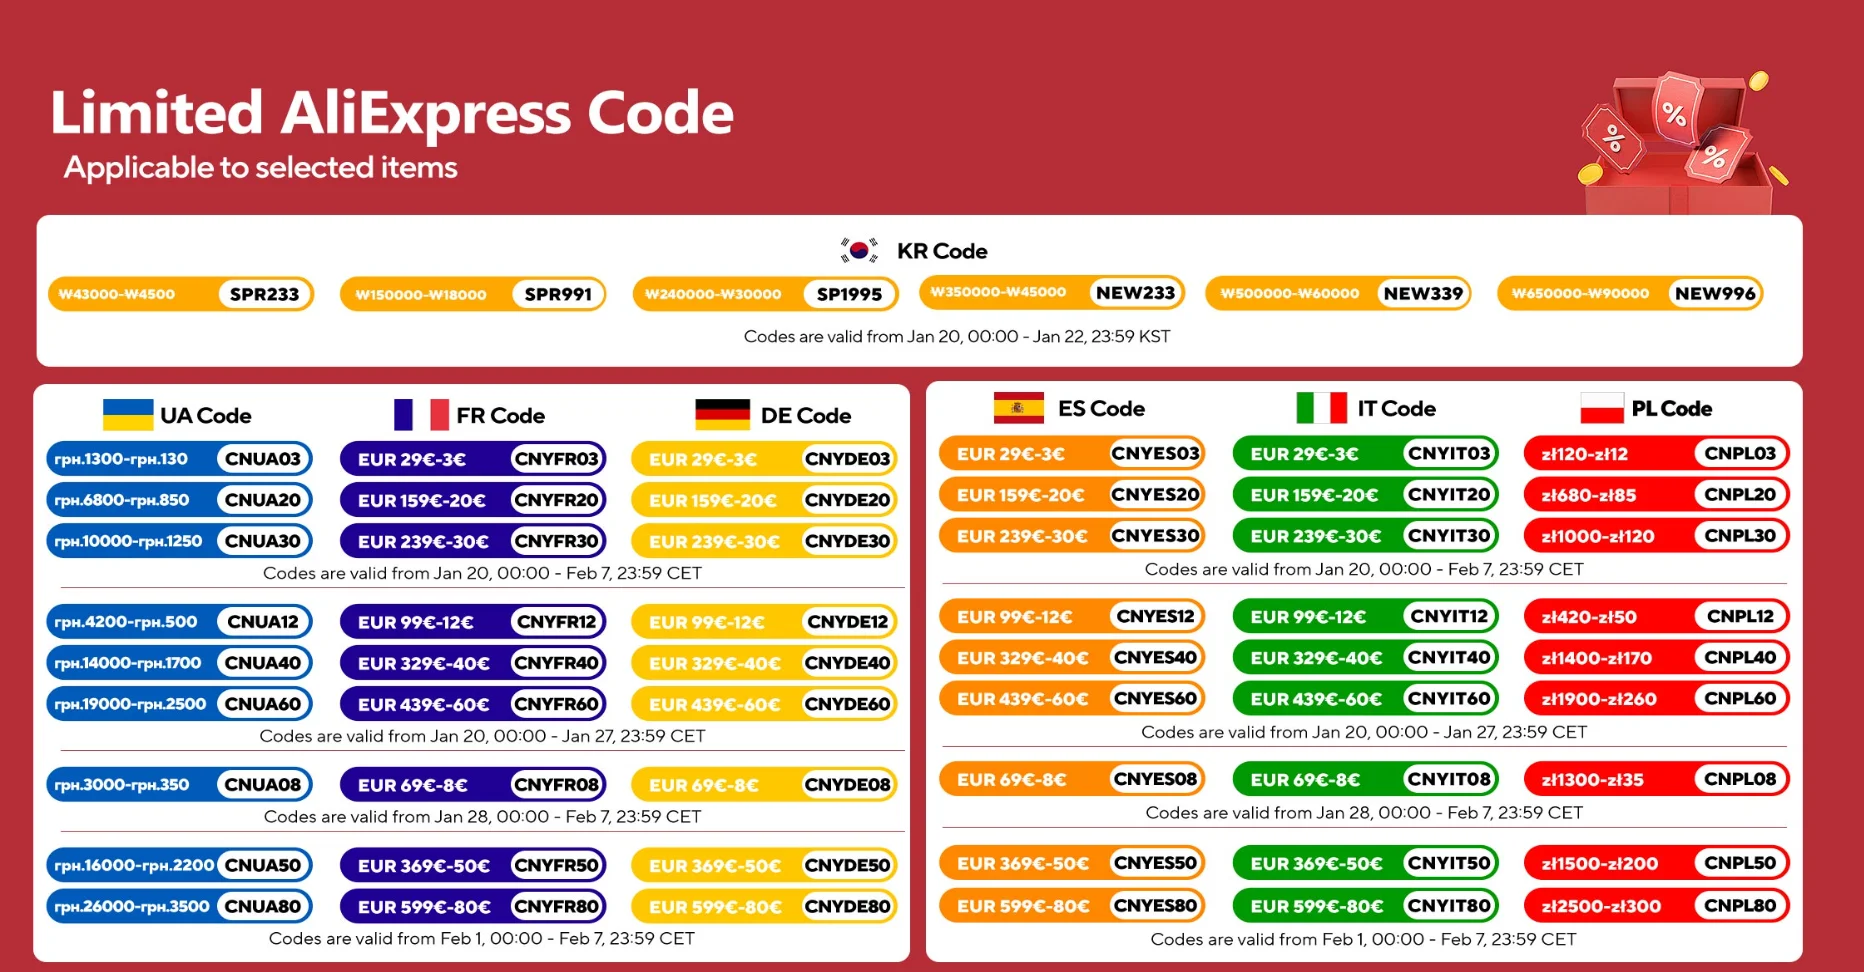Select the SPR991 code pill
Viewport: 1864px width, 972px height.
(473, 294)
